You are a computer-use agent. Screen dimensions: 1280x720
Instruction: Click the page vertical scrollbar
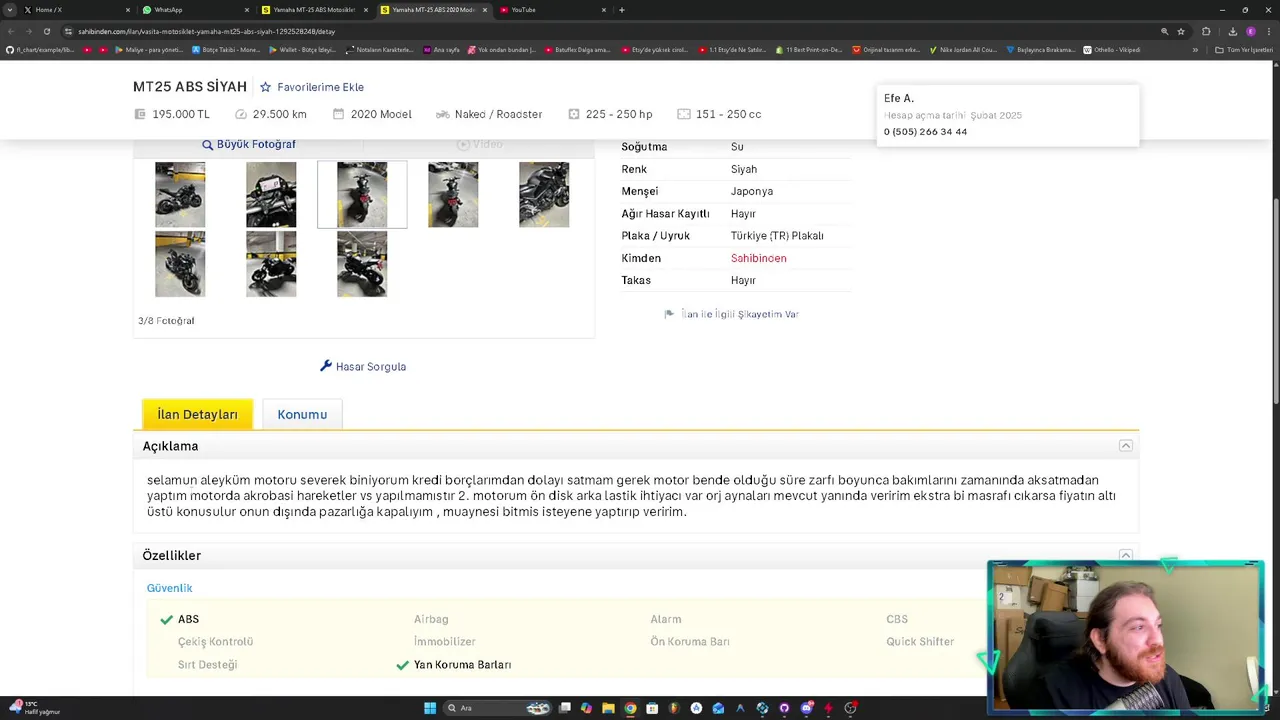coord(1275,300)
